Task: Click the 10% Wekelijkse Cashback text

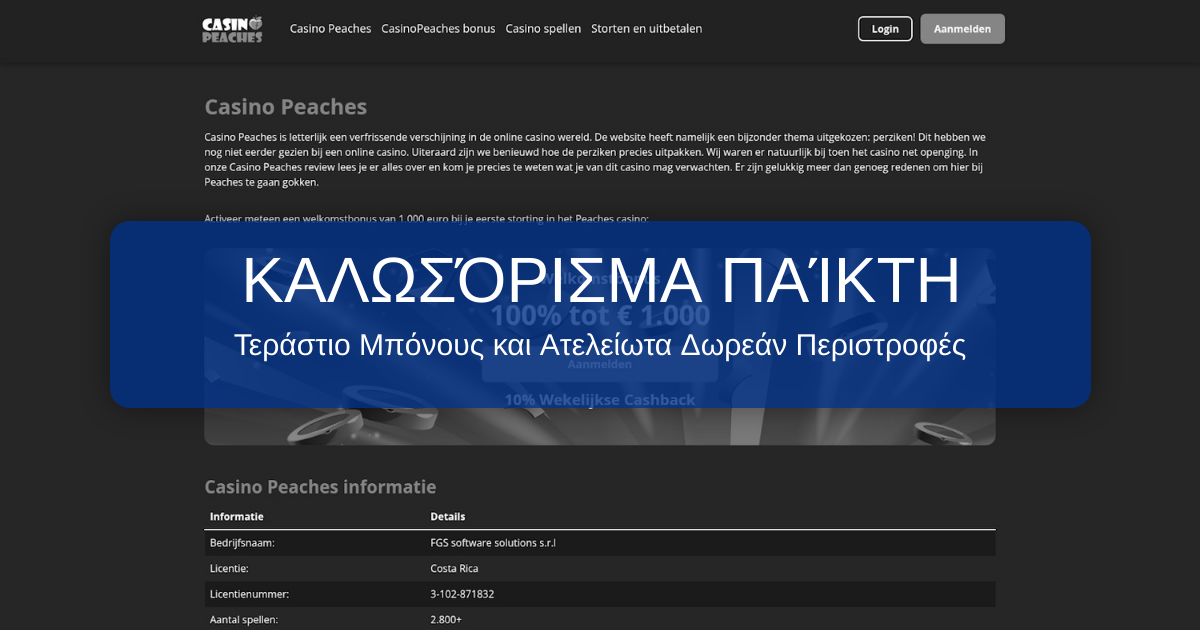Action: [600, 400]
